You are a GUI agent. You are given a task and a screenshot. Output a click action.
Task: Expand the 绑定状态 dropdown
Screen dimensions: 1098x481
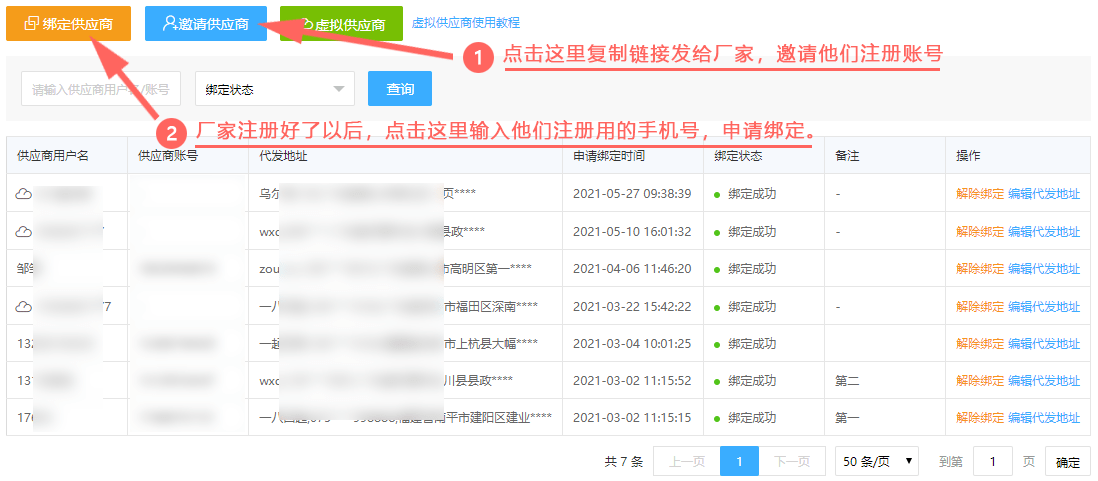click(x=274, y=89)
